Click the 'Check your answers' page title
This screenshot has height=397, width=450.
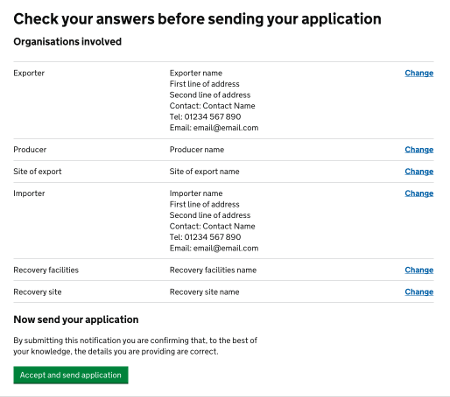pyautogui.click(x=197, y=19)
